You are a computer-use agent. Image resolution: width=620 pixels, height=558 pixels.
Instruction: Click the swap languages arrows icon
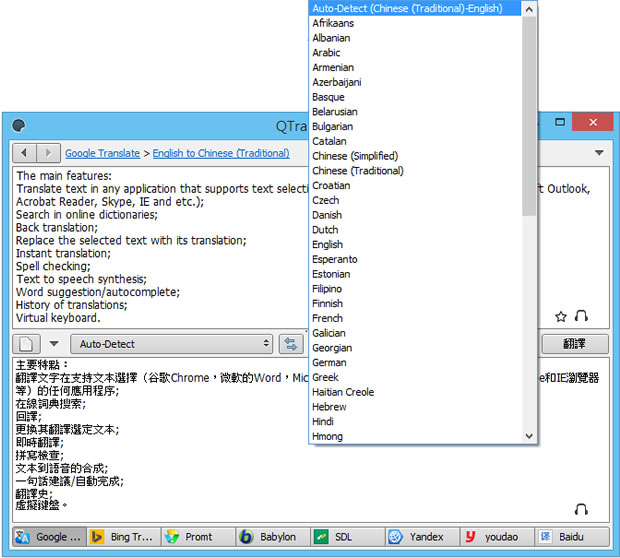click(290, 344)
